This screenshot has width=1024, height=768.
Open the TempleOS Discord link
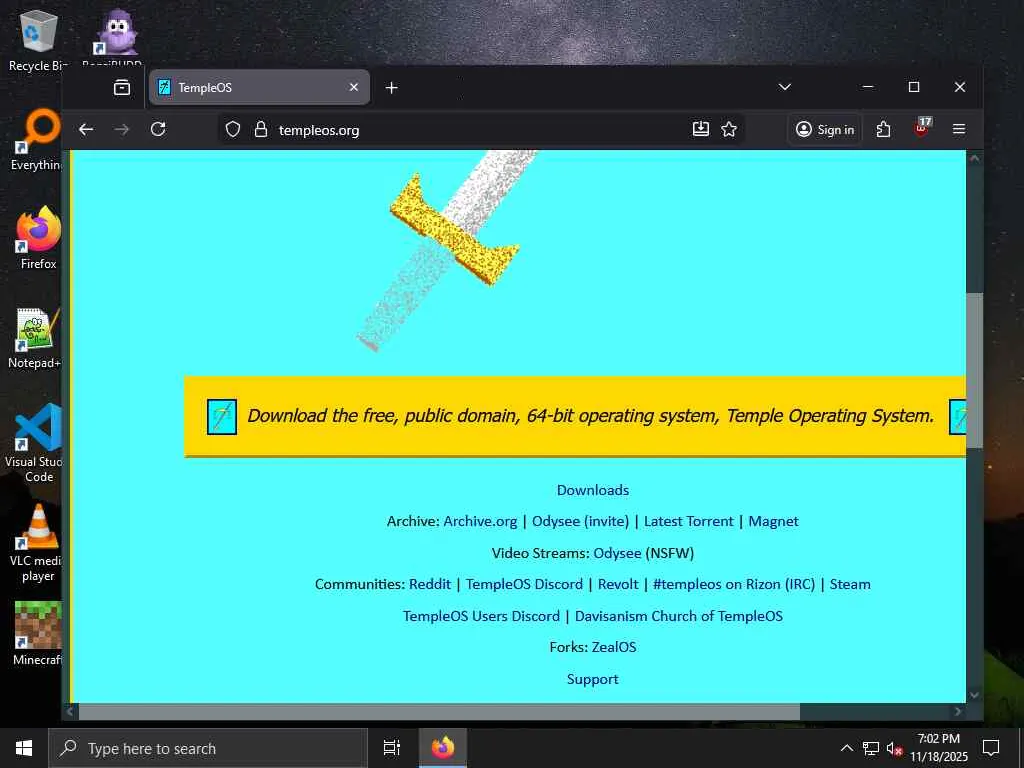click(524, 584)
